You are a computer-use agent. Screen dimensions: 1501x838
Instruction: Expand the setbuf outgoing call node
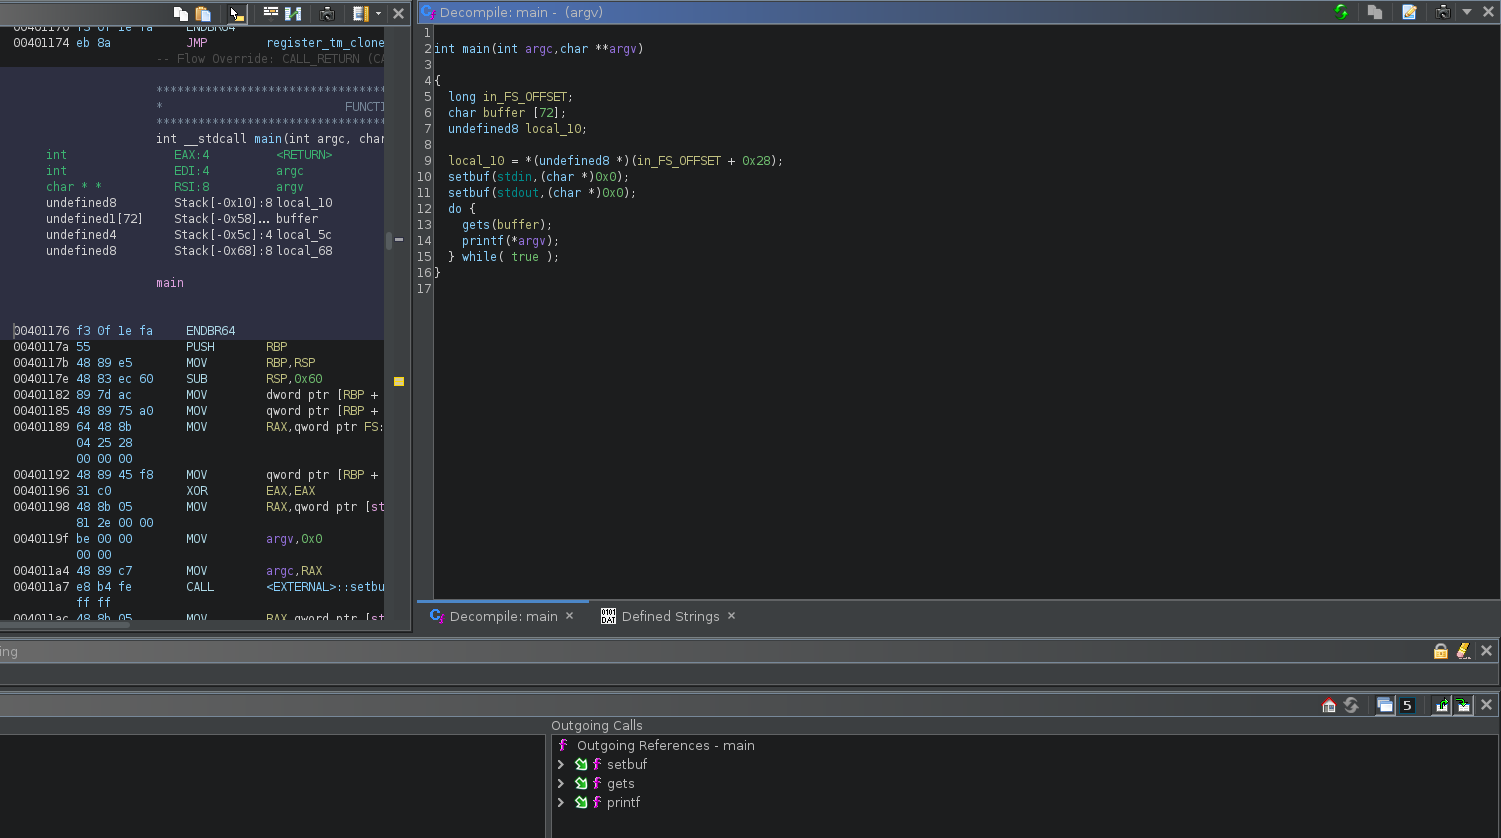point(561,765)
